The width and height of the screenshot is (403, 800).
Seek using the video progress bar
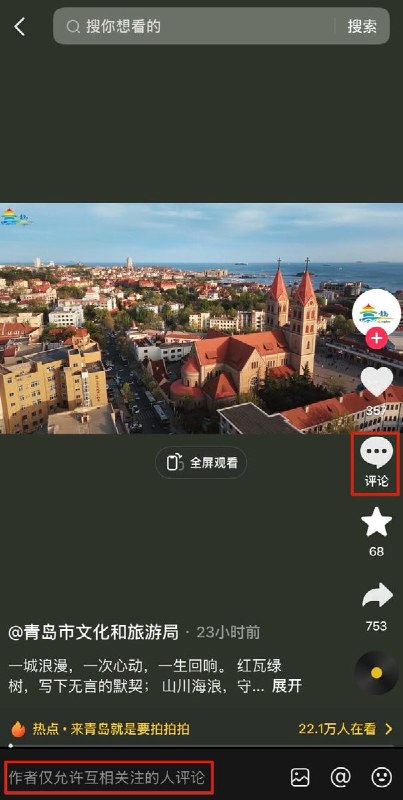tap(201, 746)
